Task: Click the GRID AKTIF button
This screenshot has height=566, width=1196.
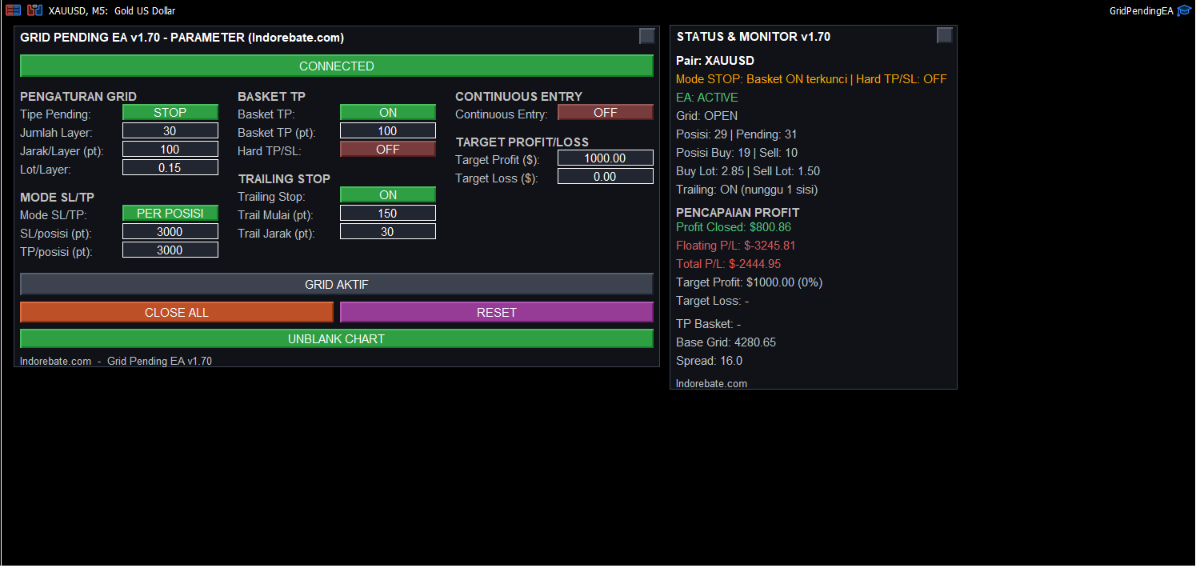Action: point(336,285)
